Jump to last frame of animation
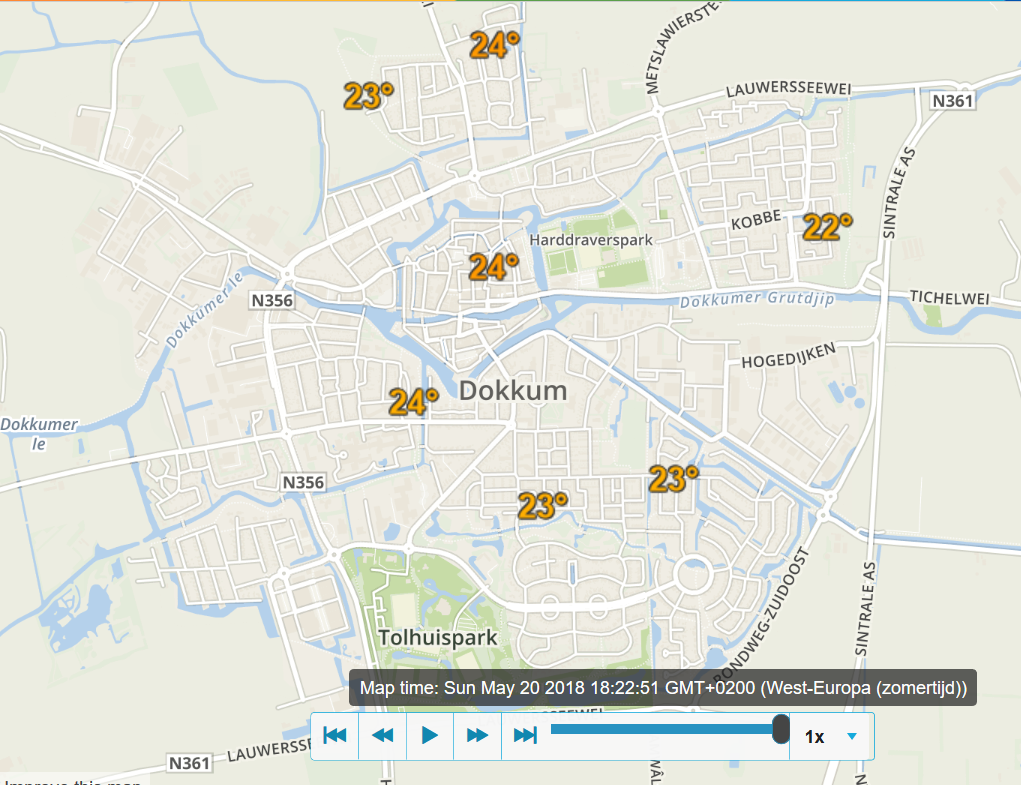The height and width of the screenshot is (785, 1021). [x=525, y=736]
